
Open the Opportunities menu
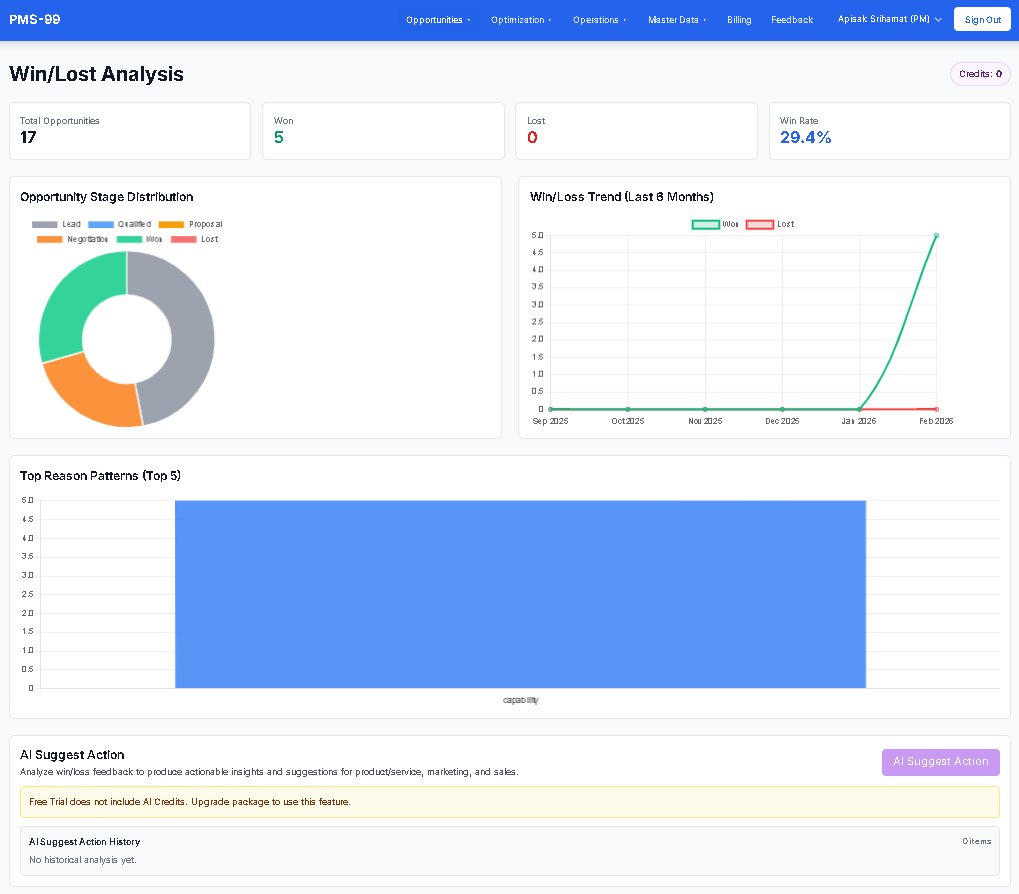[437, 20]
